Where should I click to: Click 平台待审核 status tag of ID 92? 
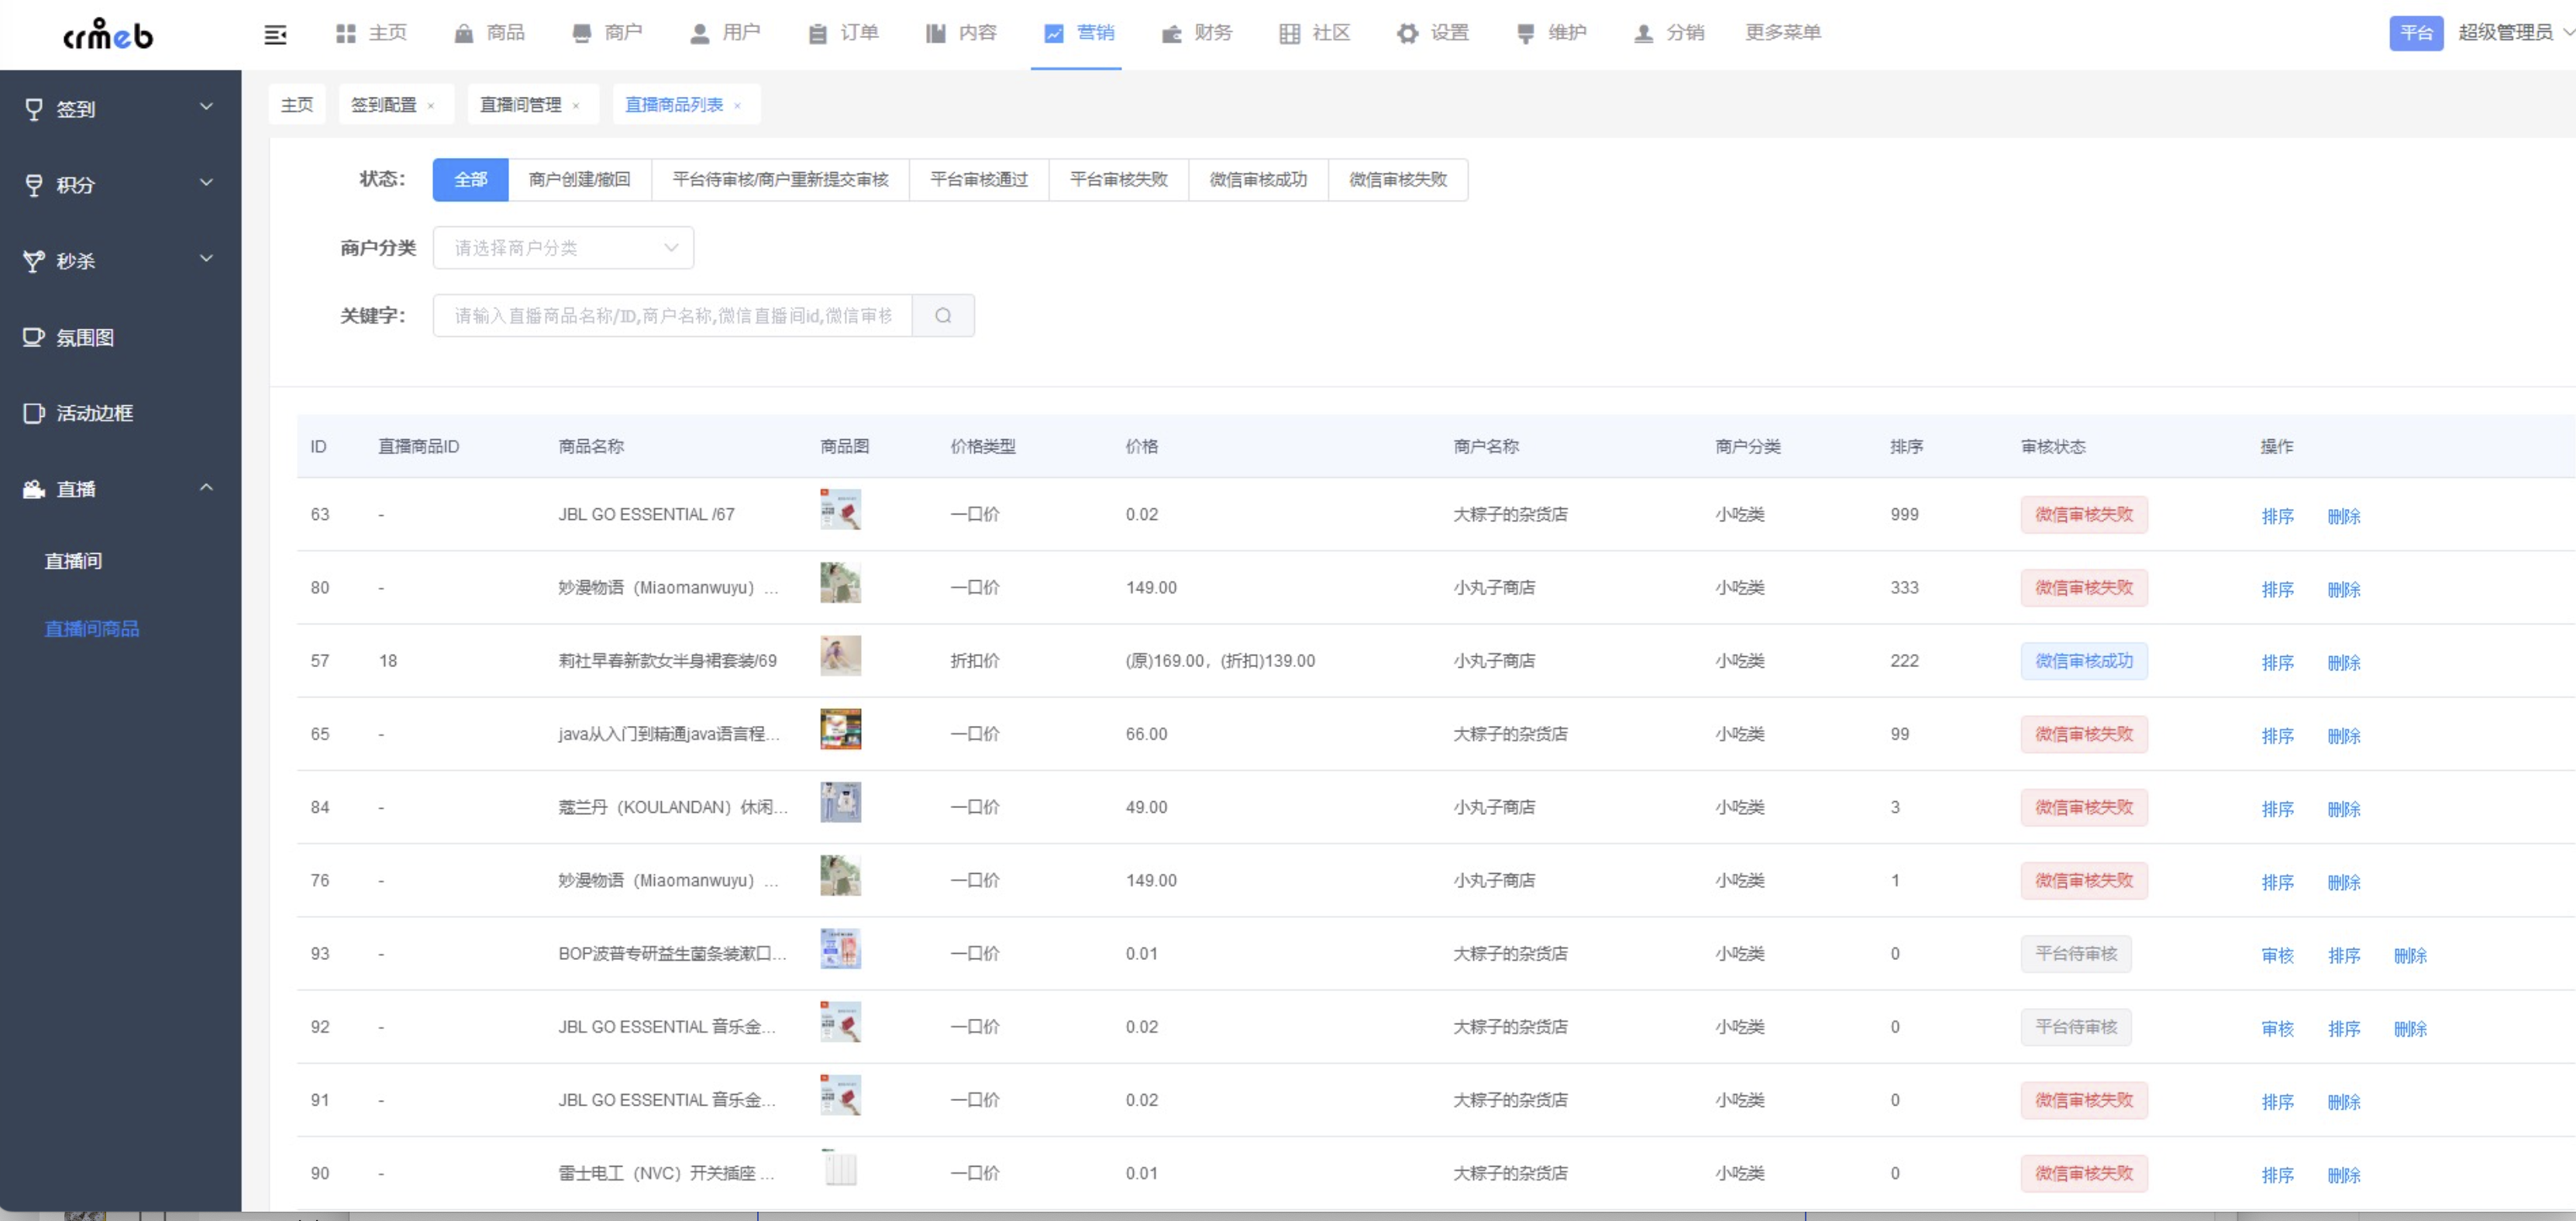[2076, 1027]
